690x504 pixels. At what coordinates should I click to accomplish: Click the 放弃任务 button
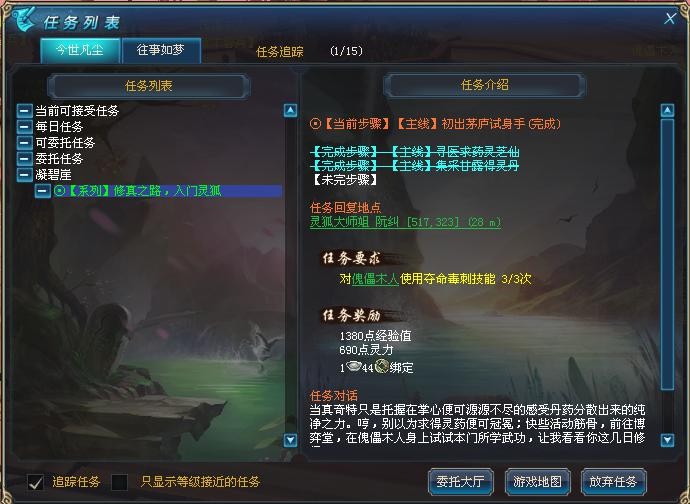click(x=613, y=482)
